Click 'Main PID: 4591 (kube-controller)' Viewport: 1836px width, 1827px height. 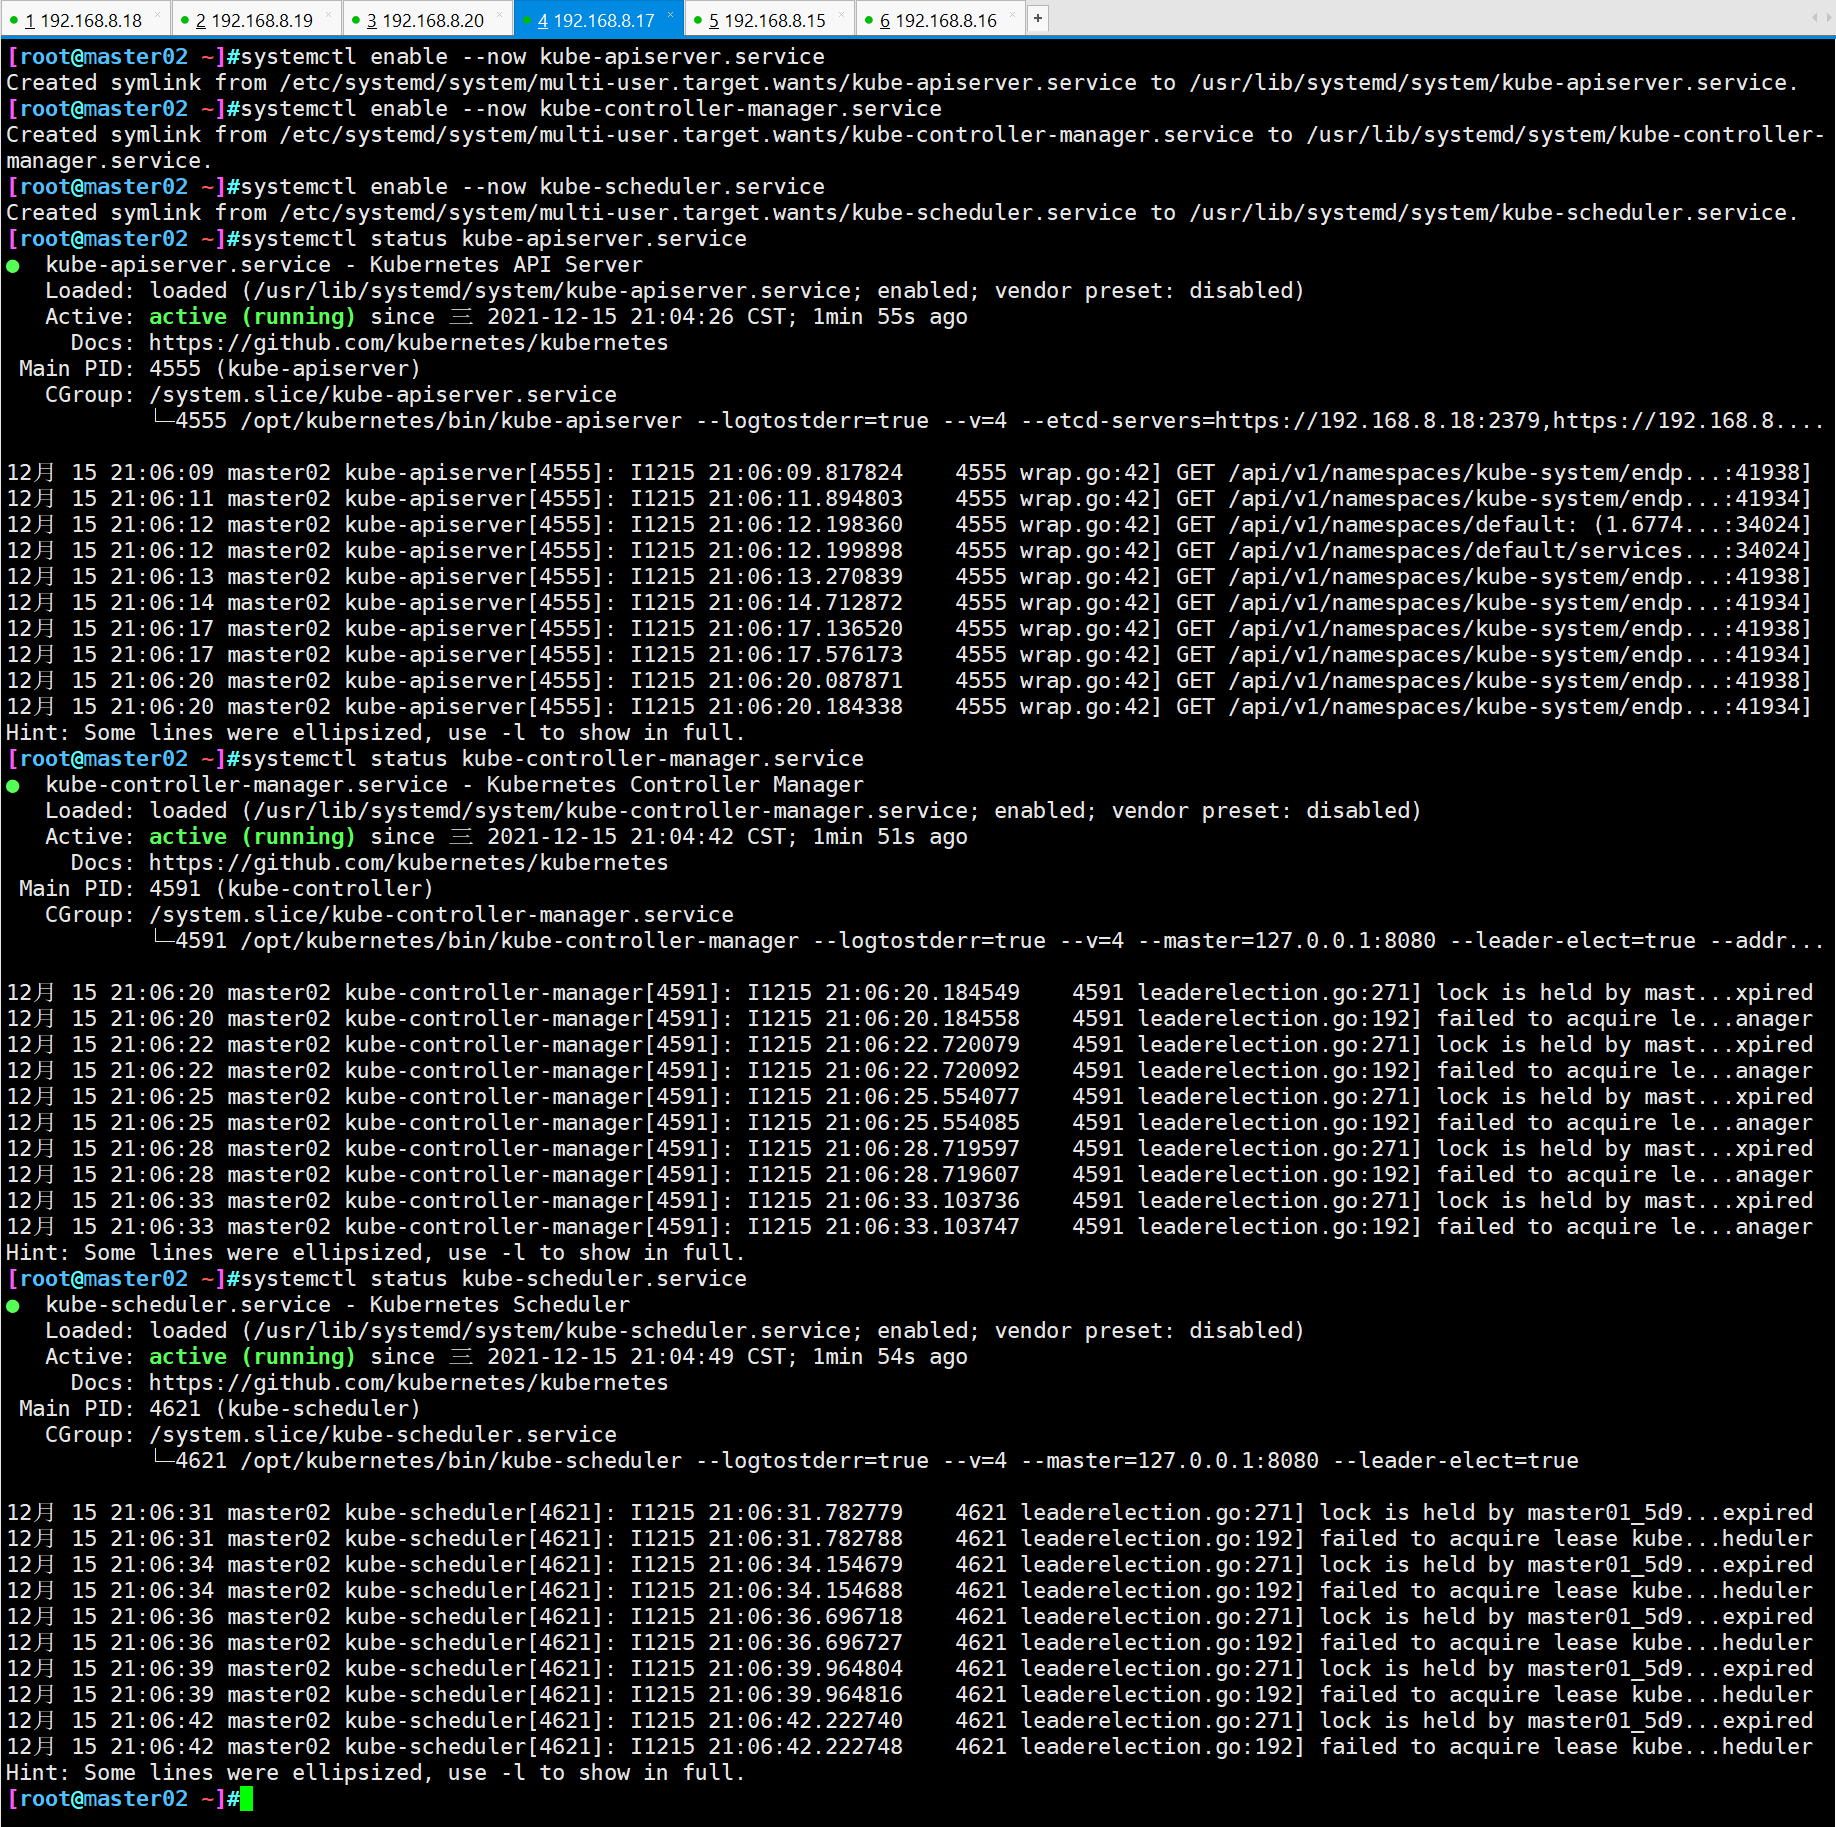pyautogui.click(x=226, y=889)
